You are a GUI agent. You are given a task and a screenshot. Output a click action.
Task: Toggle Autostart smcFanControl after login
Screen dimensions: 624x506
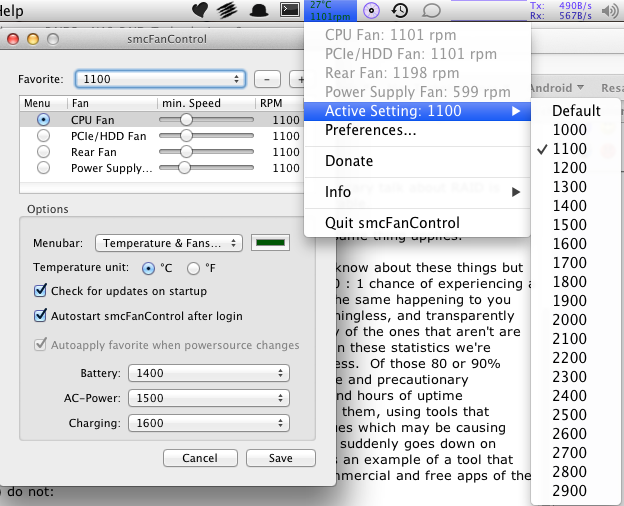[40, 315]
